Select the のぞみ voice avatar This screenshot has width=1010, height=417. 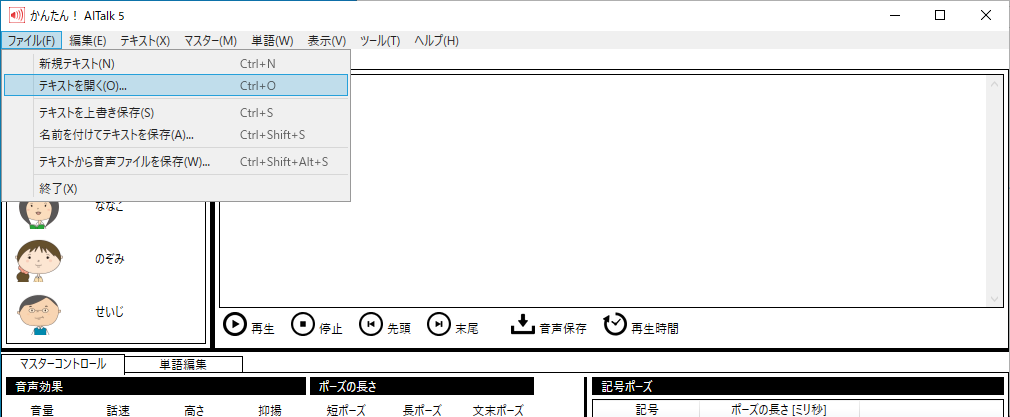point(37,261)
